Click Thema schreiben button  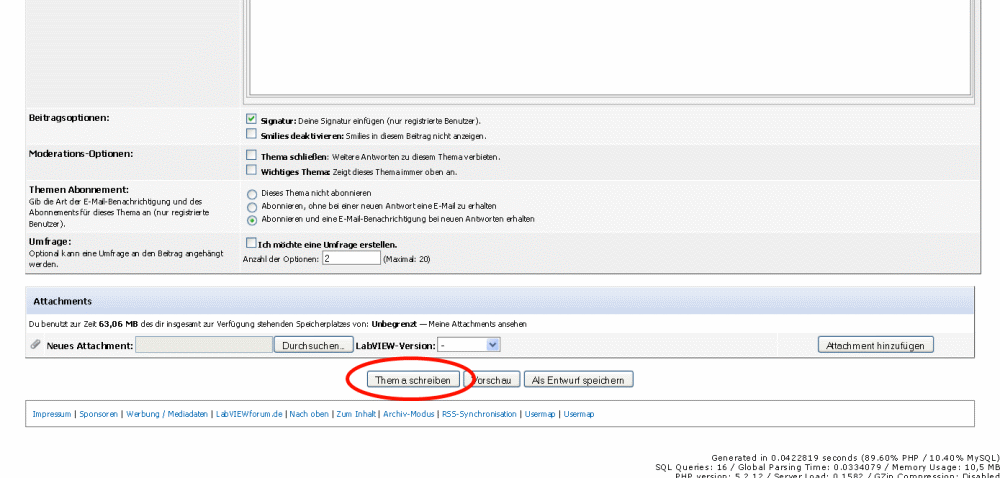pyautogui.click(x=413, y=380)
